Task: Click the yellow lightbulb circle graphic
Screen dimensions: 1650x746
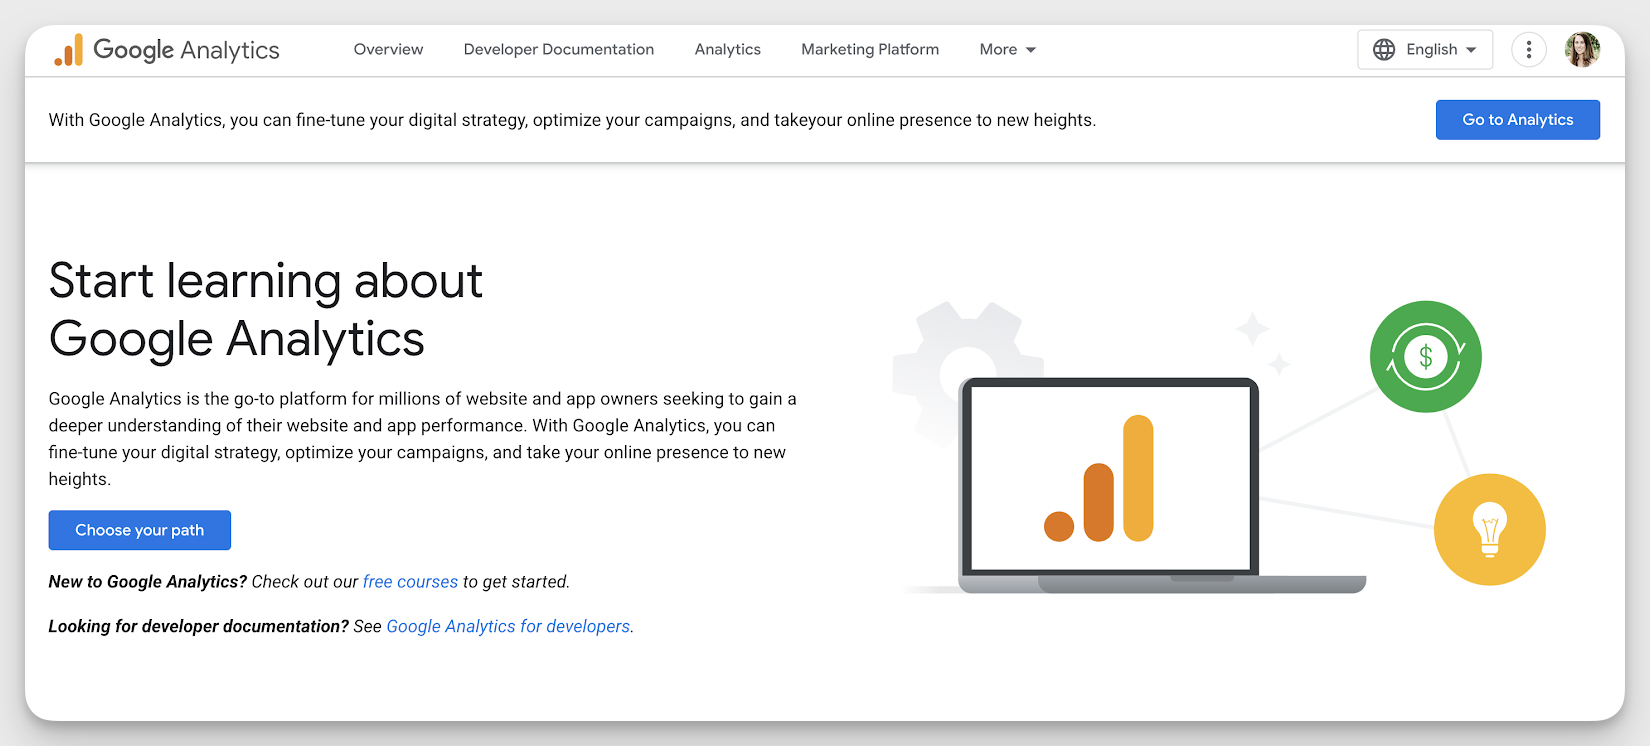Action: [1489, 530]
